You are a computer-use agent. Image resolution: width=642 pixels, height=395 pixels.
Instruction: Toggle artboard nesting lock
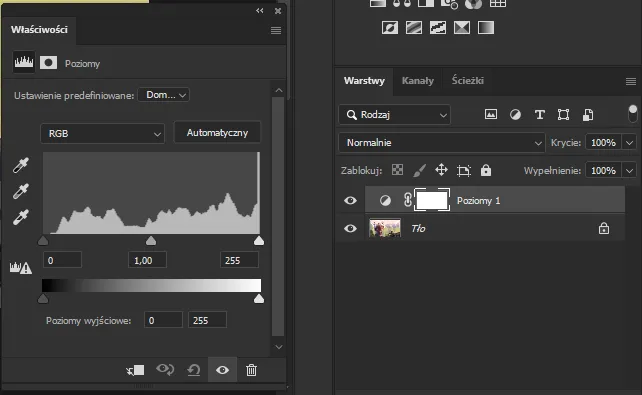click(x=463, y=170)
